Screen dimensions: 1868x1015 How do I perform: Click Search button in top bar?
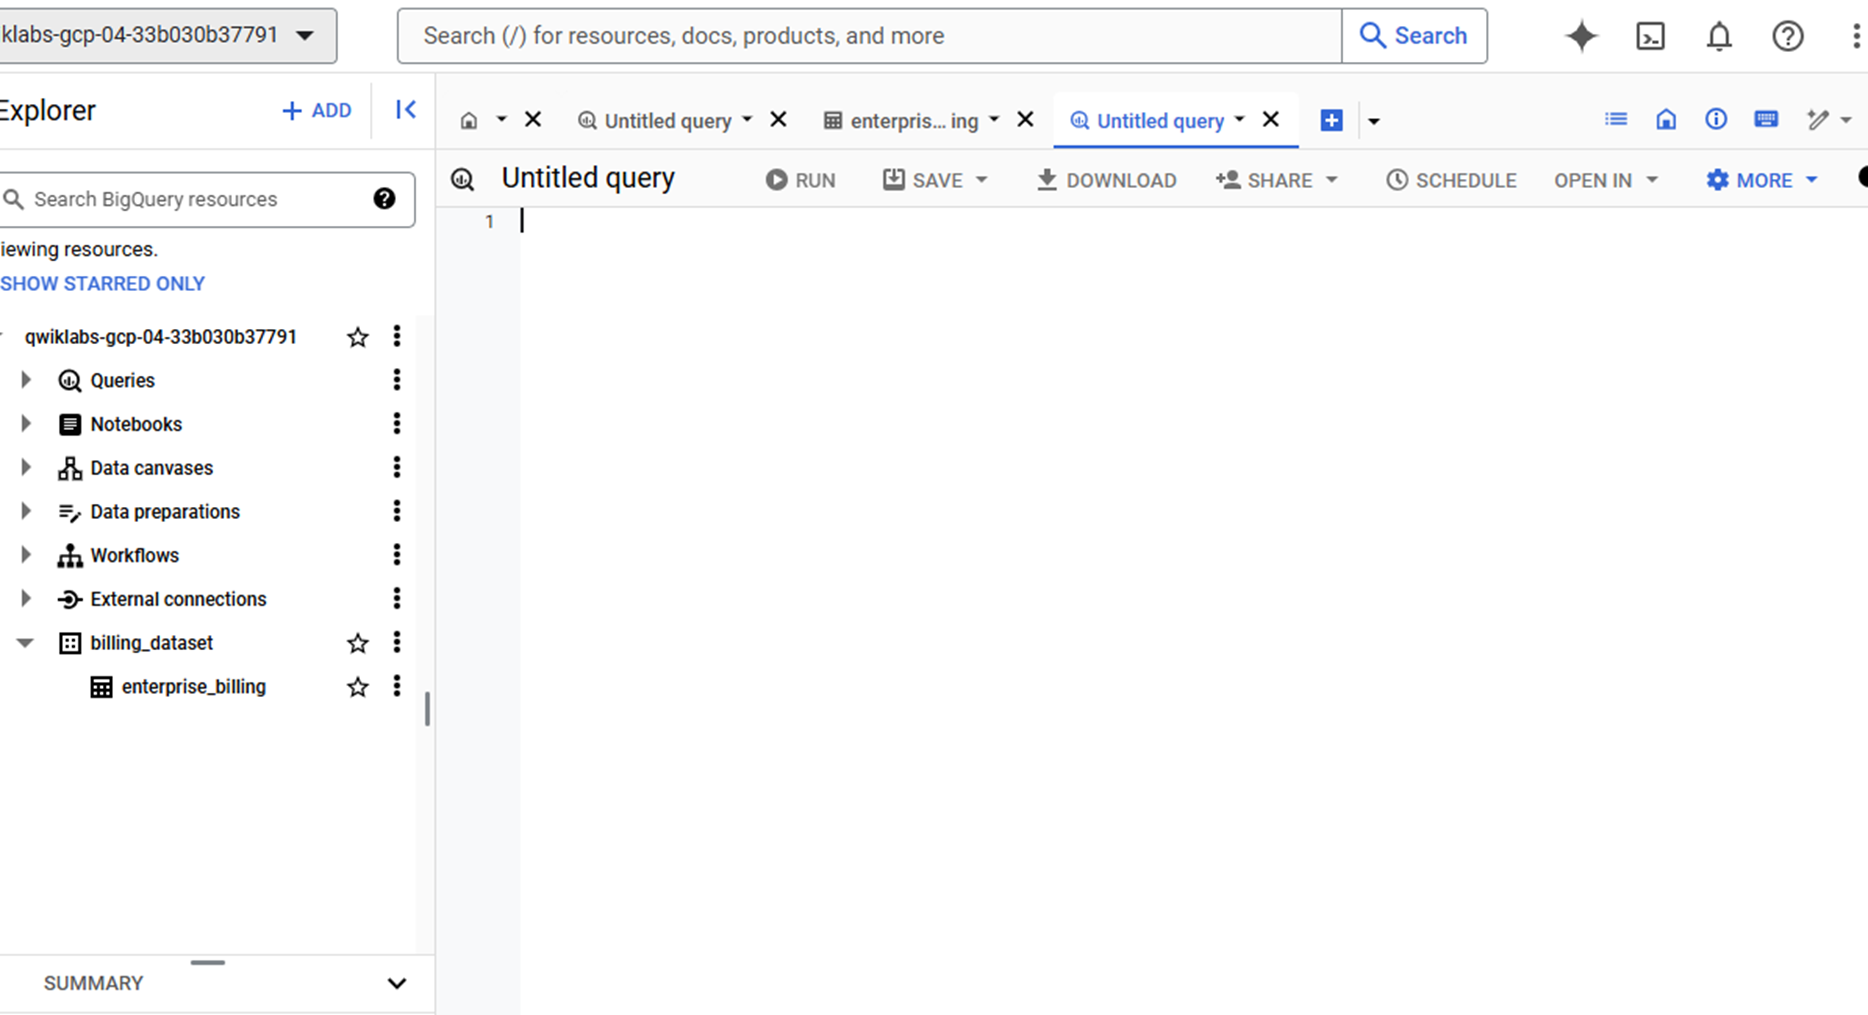coord(1414,36)
